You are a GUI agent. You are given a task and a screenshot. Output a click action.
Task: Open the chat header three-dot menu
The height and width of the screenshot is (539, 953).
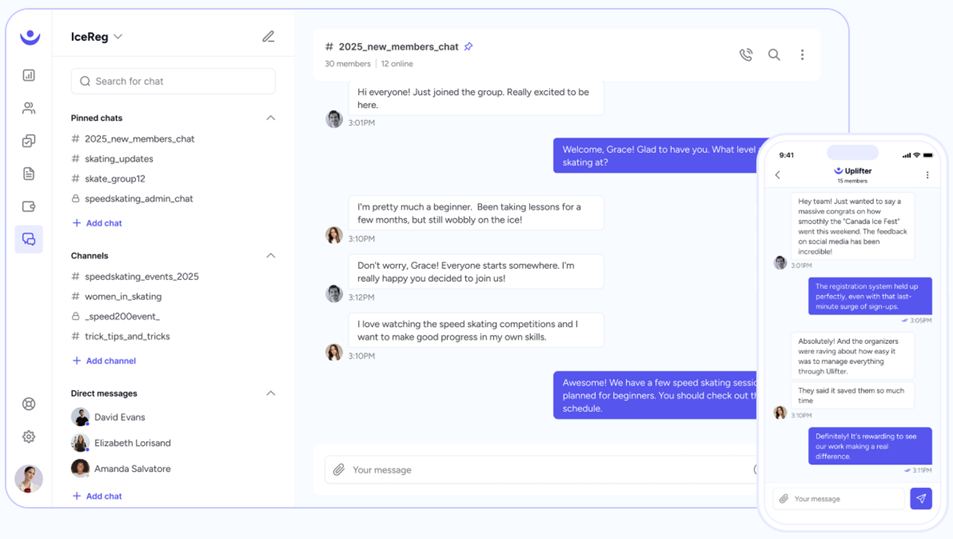(x=802, y=55)
